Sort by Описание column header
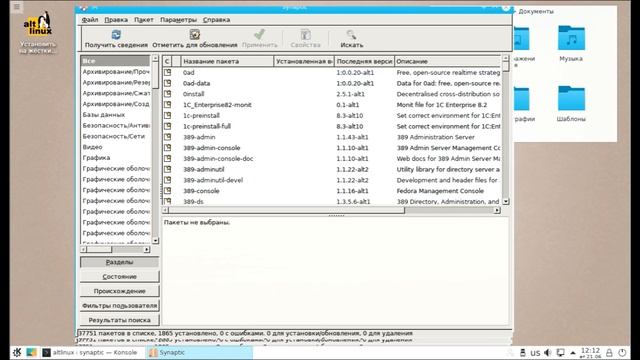This screenshot has height=360, width=640. [x=448, y=61]
